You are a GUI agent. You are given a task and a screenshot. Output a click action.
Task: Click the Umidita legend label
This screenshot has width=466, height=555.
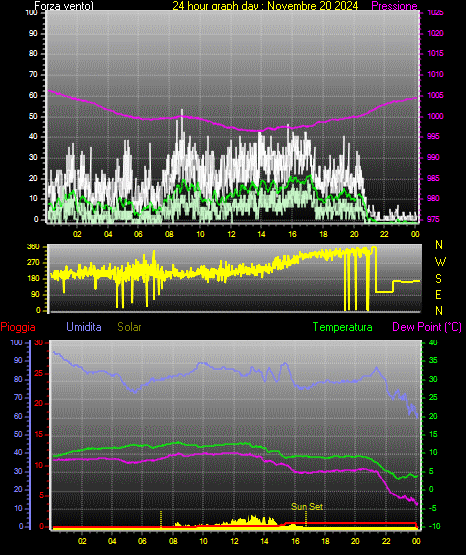(x=84, y=327)
